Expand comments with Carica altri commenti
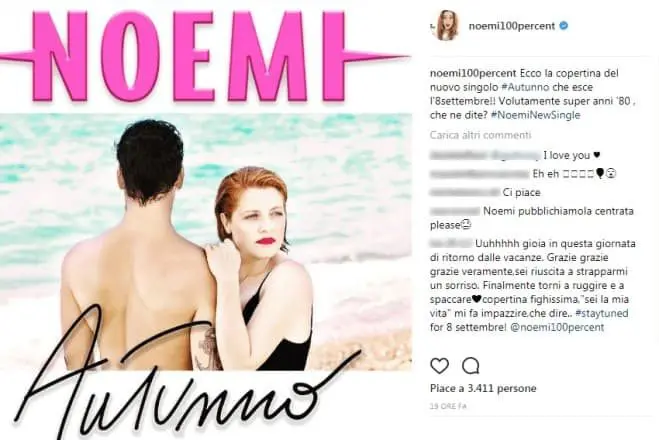659x440 pixels. click(x=480, y=135)
